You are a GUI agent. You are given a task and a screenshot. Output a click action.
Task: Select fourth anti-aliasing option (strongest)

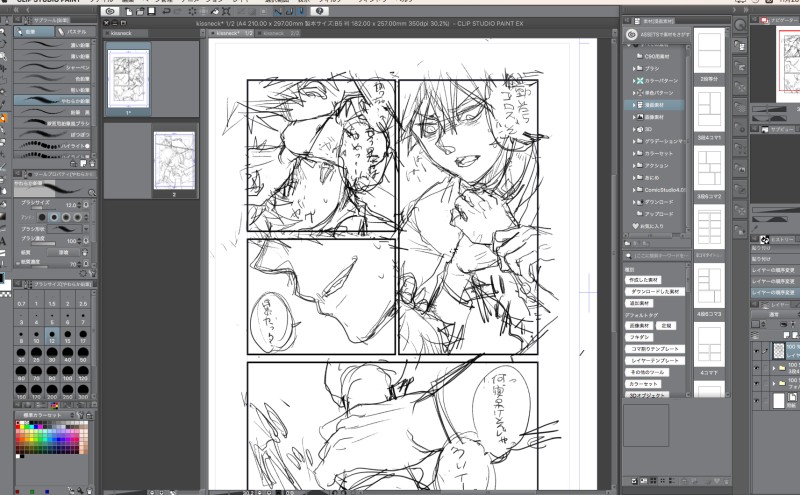pyautogui.click(x=78, y=217)
